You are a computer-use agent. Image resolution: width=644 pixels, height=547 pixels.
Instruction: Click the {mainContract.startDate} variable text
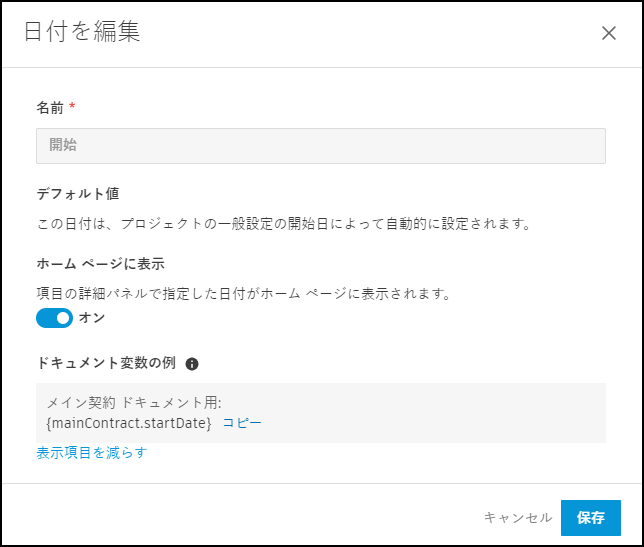coord(129,423)
